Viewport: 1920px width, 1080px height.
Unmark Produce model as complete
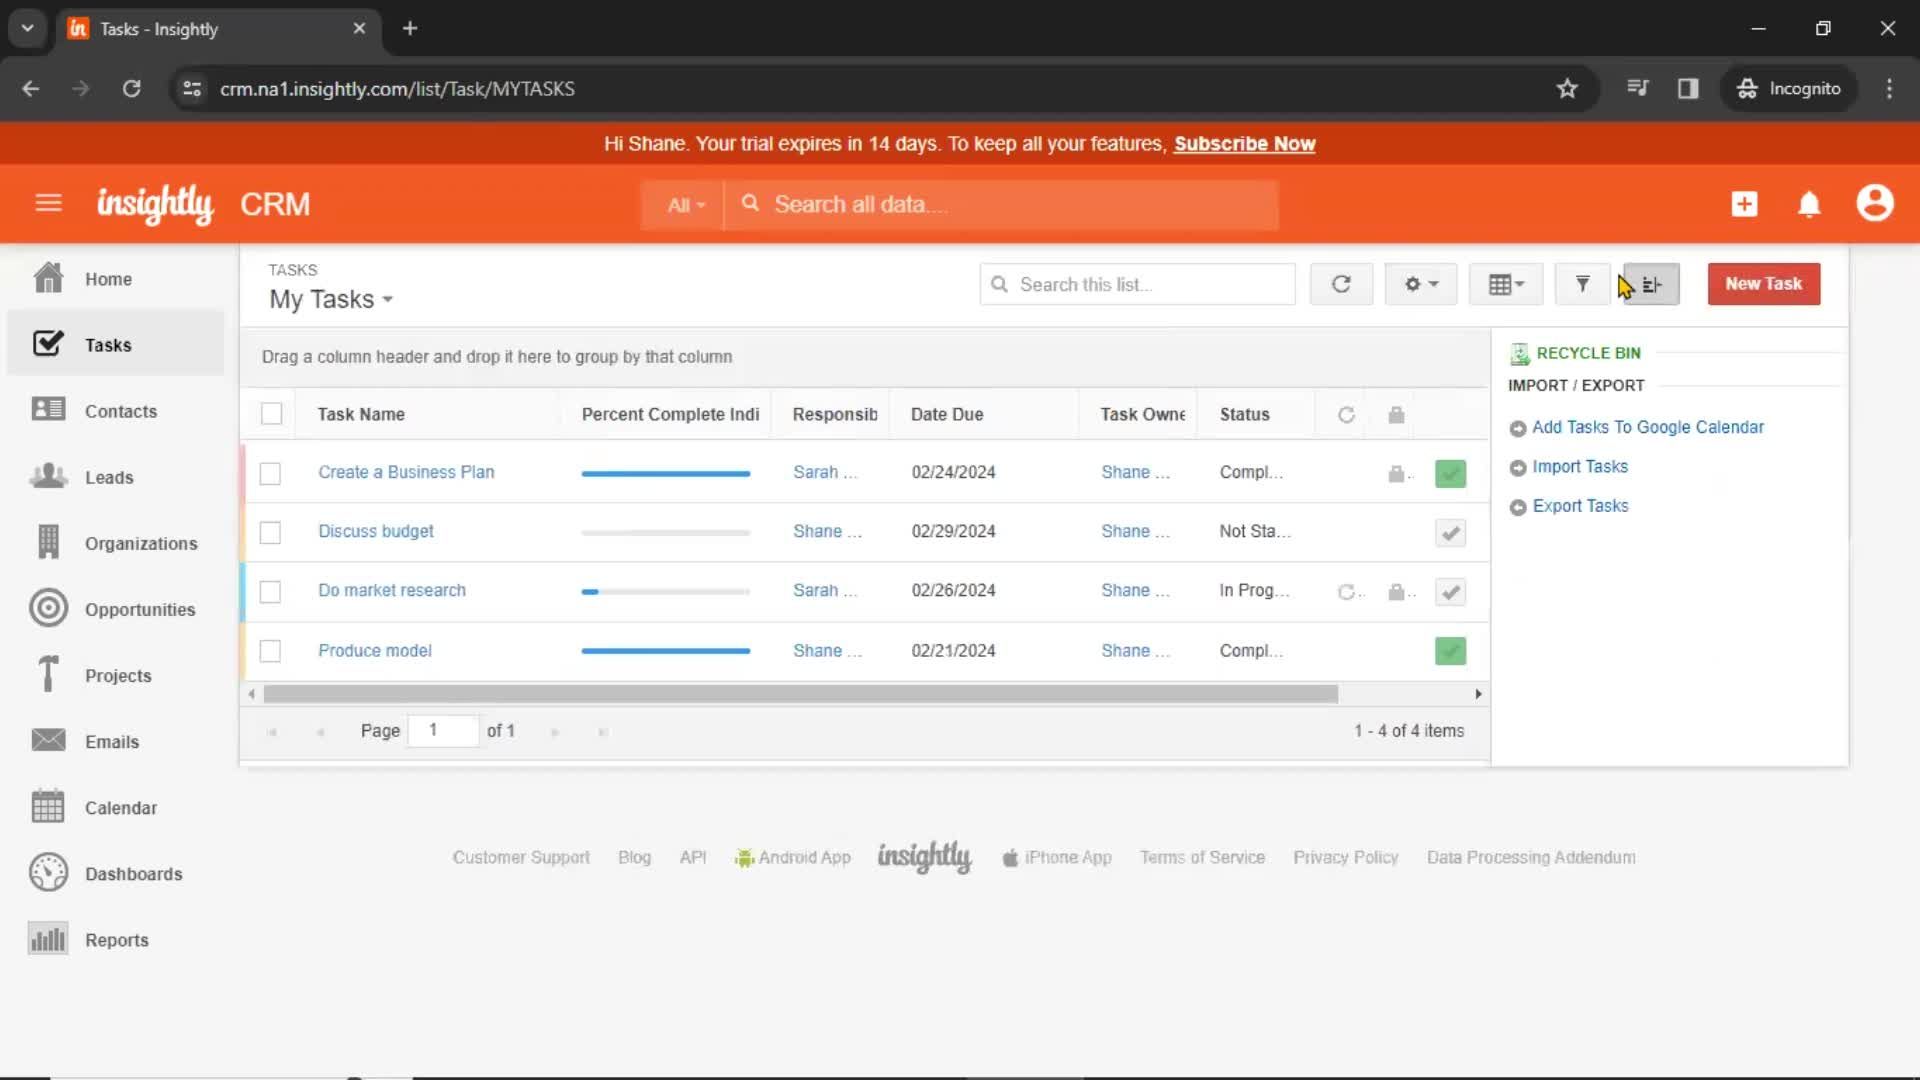[x=1450, y=651]
